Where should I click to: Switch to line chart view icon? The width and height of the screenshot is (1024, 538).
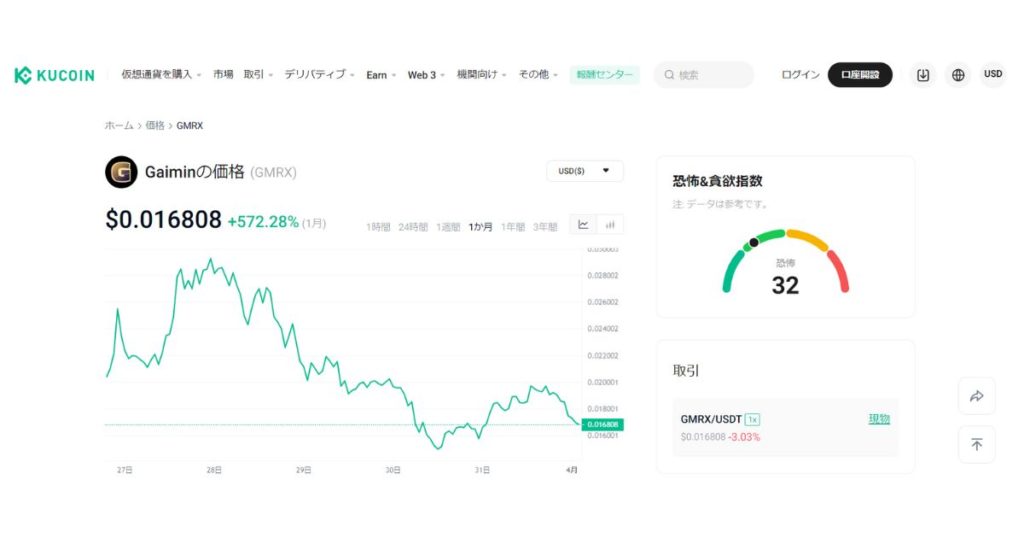coord(583,225)
